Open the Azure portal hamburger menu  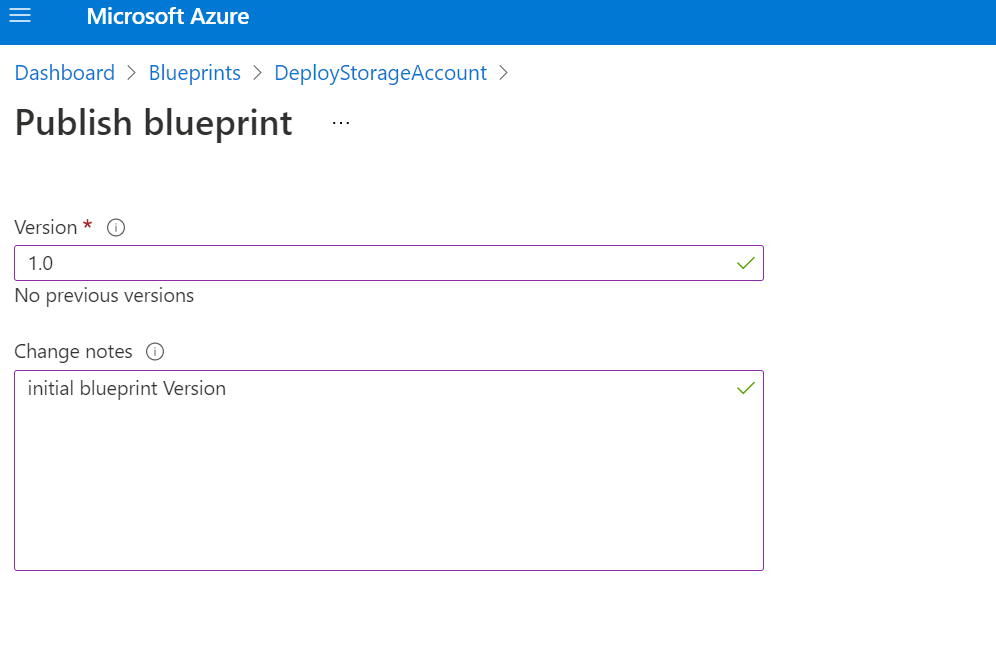point(20,16)
